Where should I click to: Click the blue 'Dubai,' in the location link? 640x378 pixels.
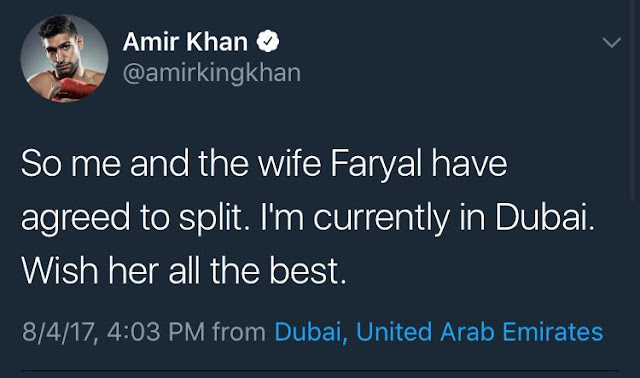(311, 332)
